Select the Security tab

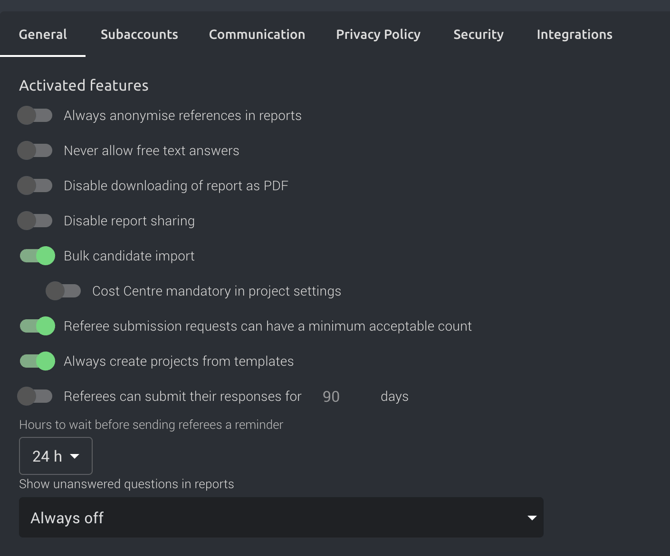(478, 34)
